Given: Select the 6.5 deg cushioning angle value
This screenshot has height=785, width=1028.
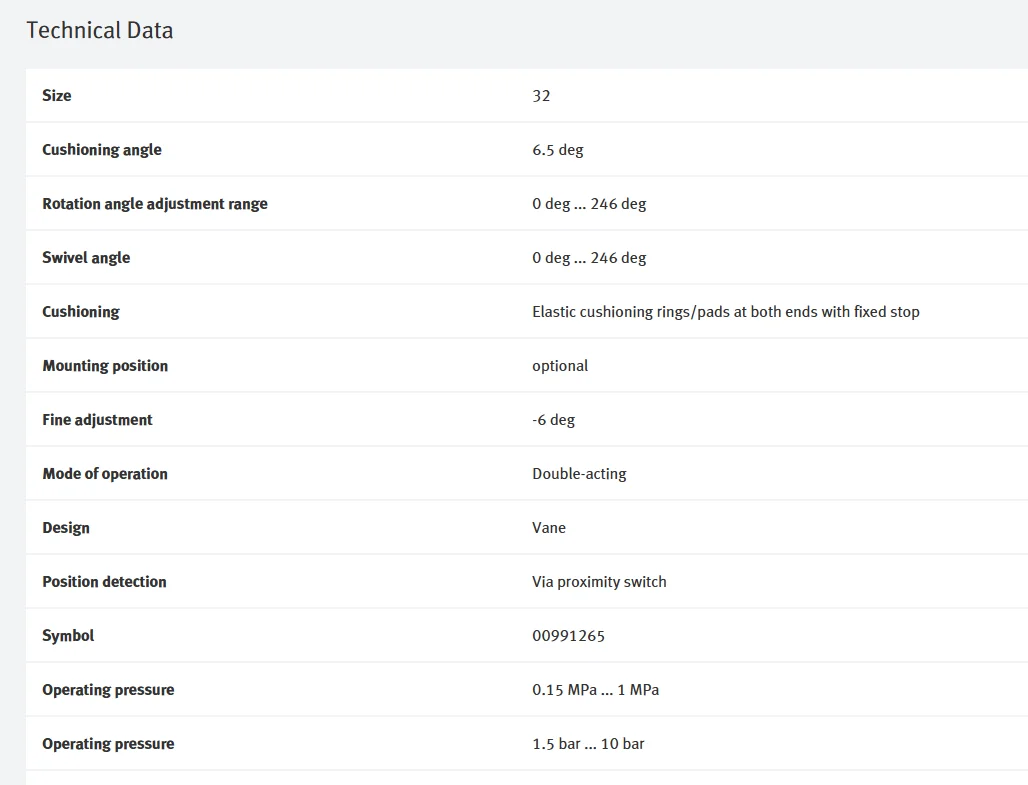Looking at the screenshot, I should pos(557,150).
